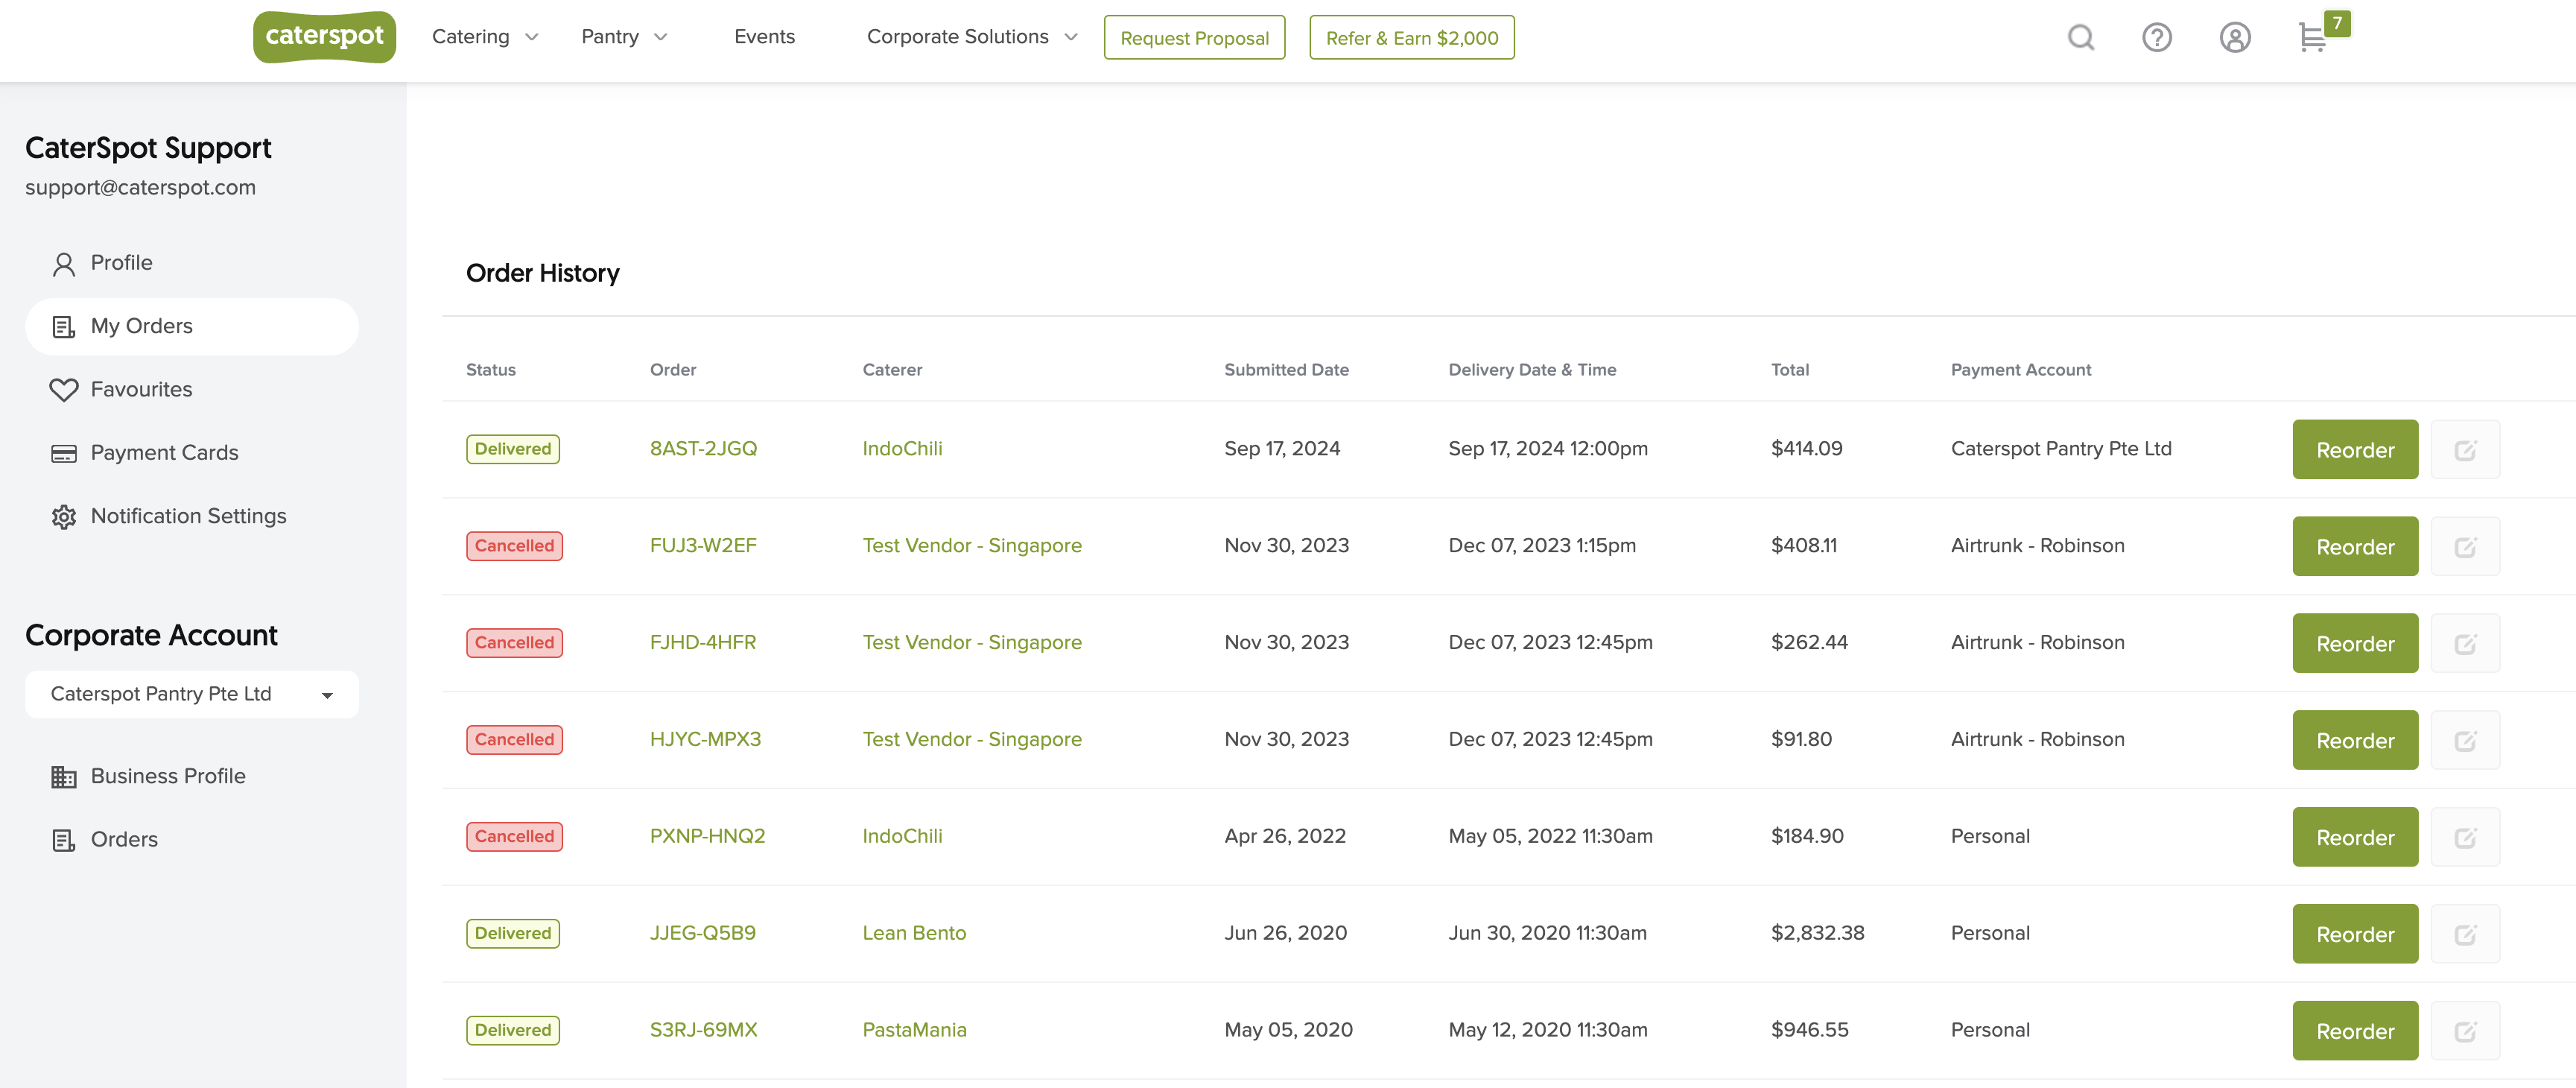Image resolution: width=2576 pixels, height=1088 pixels.
Task: Open the user account icon
Action: point(2235,37)
